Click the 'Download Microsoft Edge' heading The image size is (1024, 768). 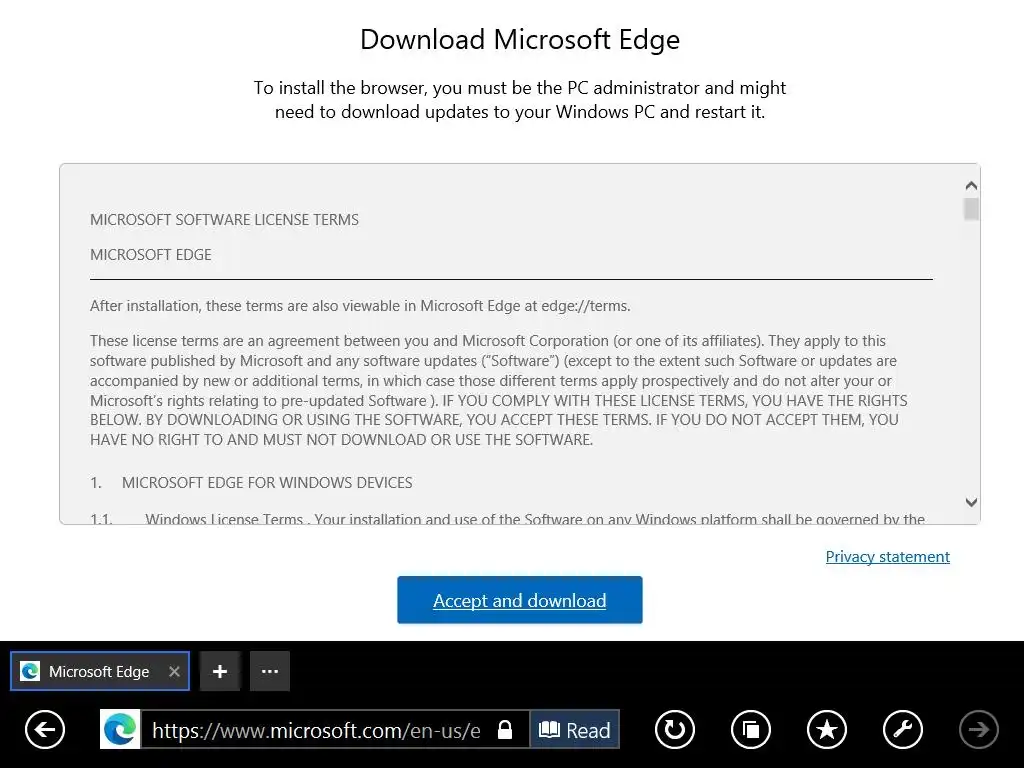tap(520, 39)
